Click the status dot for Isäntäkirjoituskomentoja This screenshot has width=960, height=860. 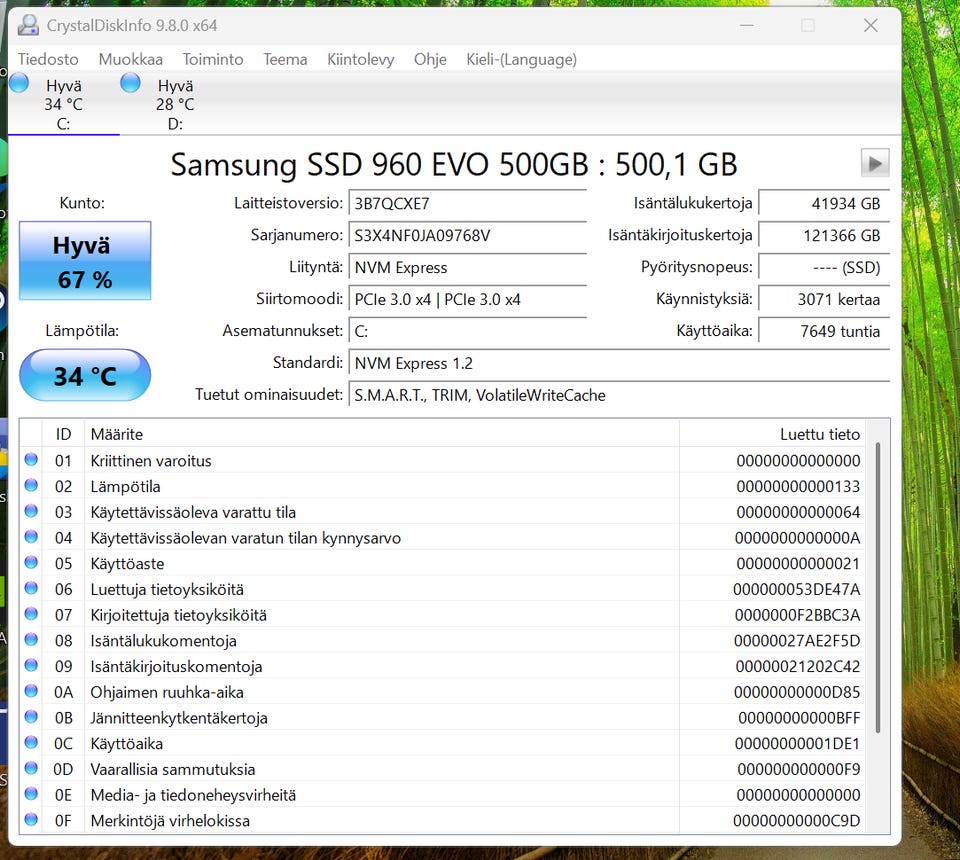pos(31,665)
